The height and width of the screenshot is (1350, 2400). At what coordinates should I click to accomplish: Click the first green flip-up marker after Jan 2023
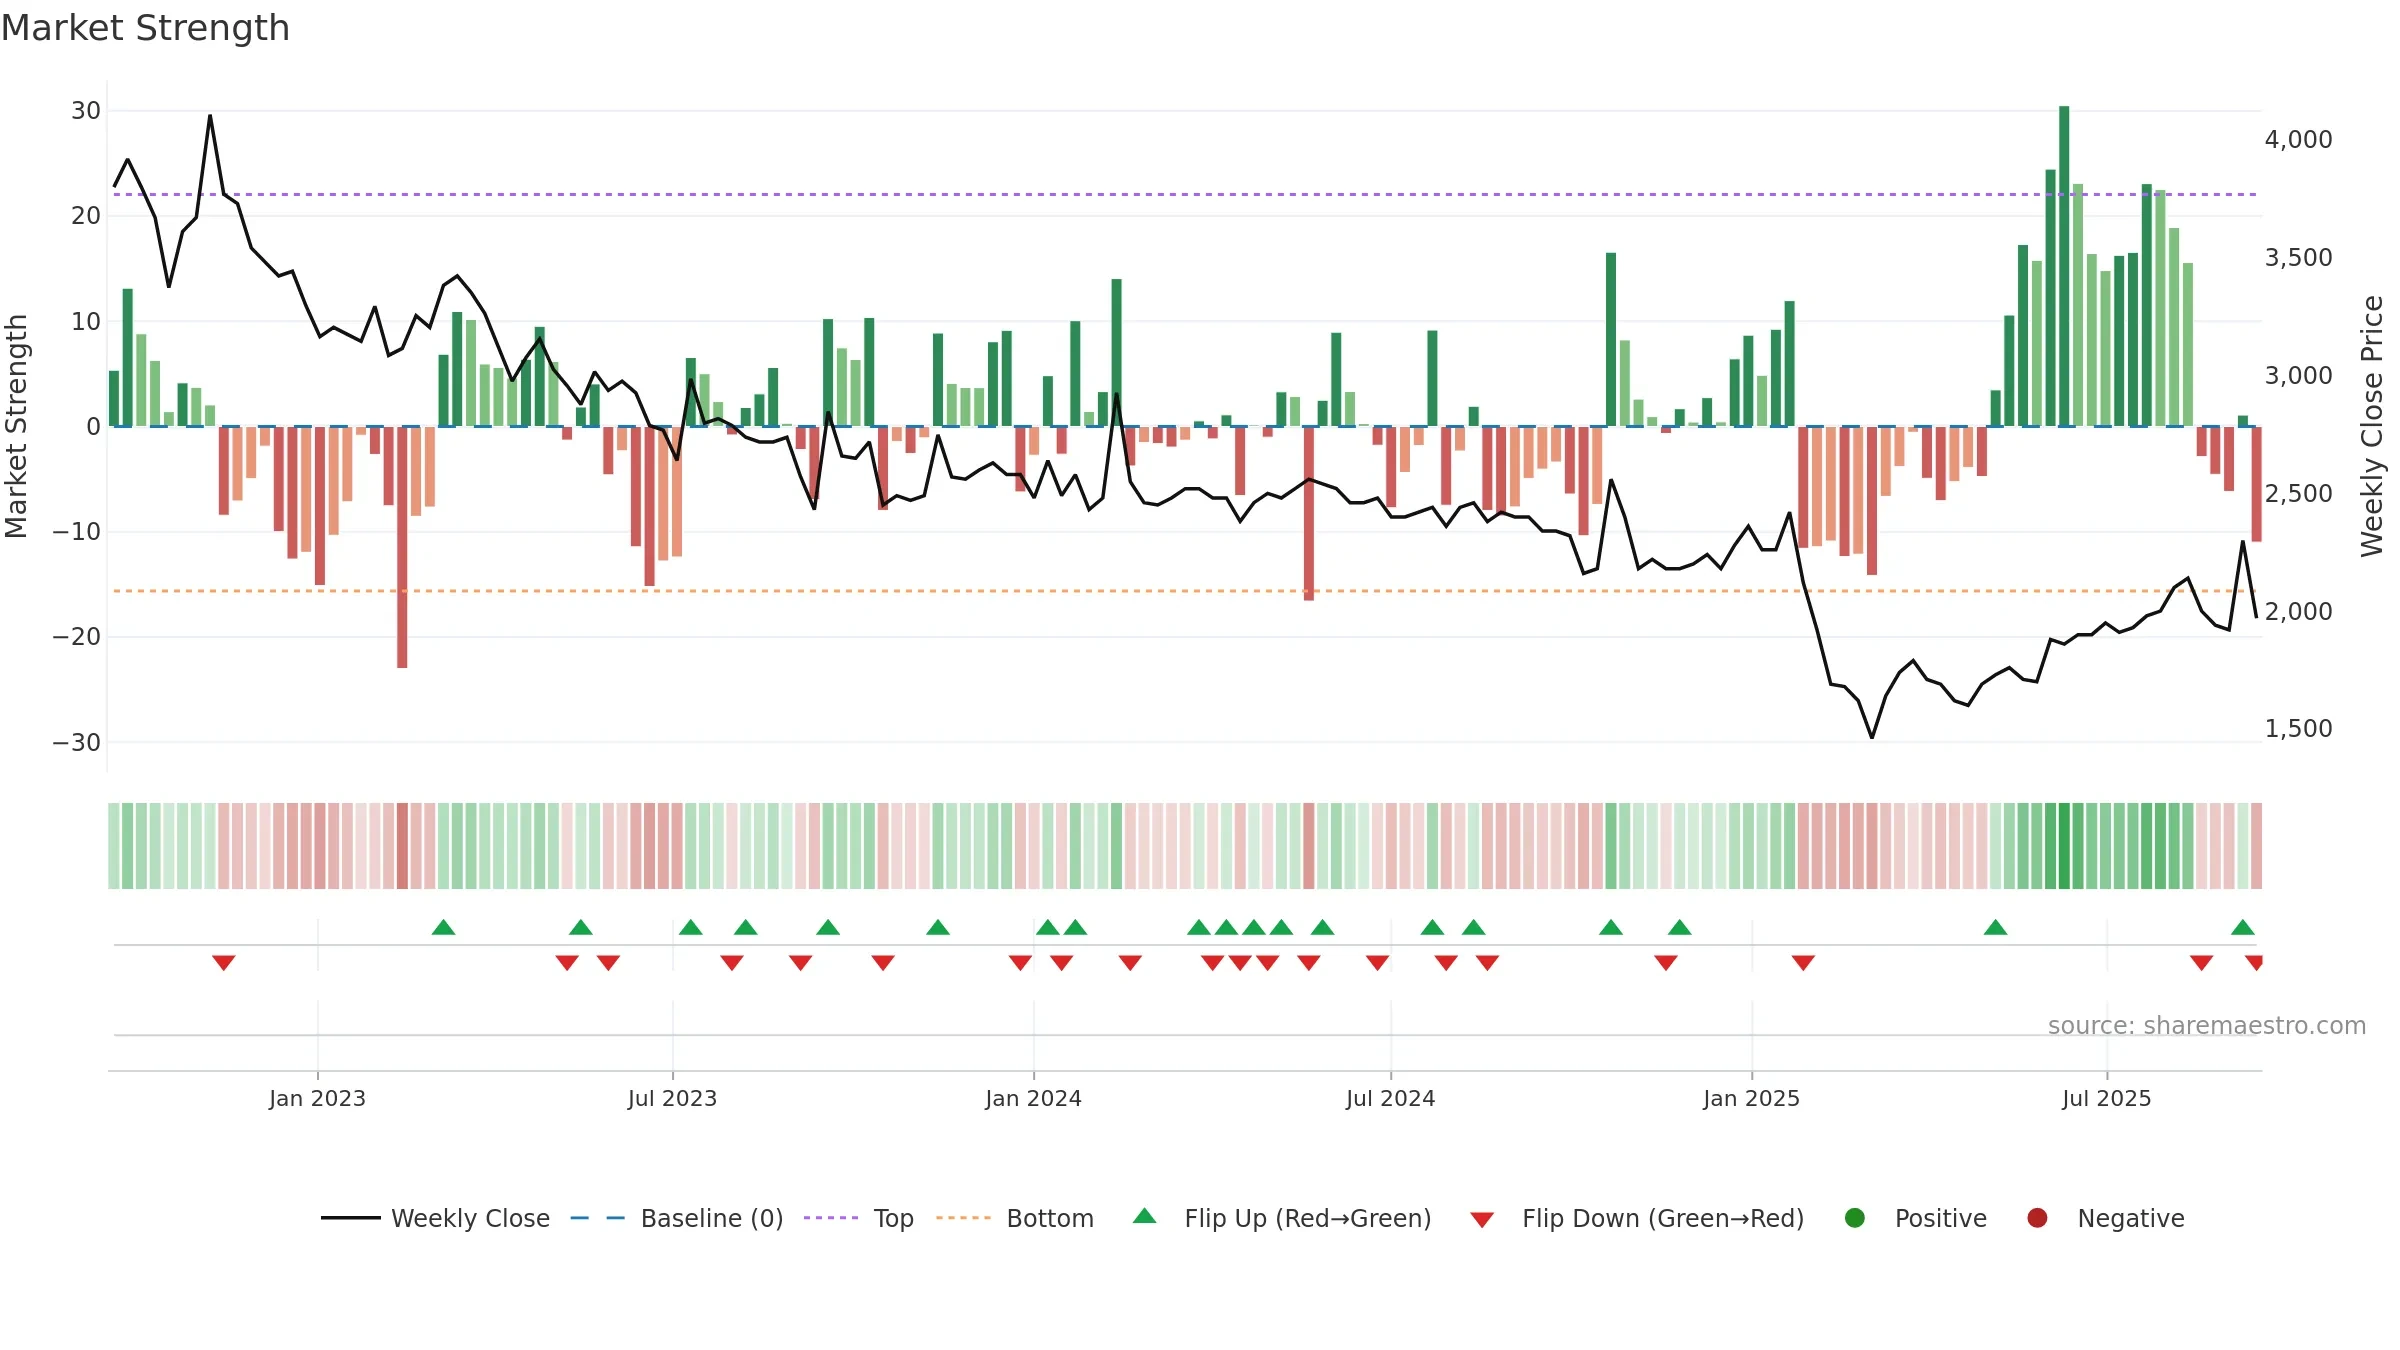[x=444, y=927]
